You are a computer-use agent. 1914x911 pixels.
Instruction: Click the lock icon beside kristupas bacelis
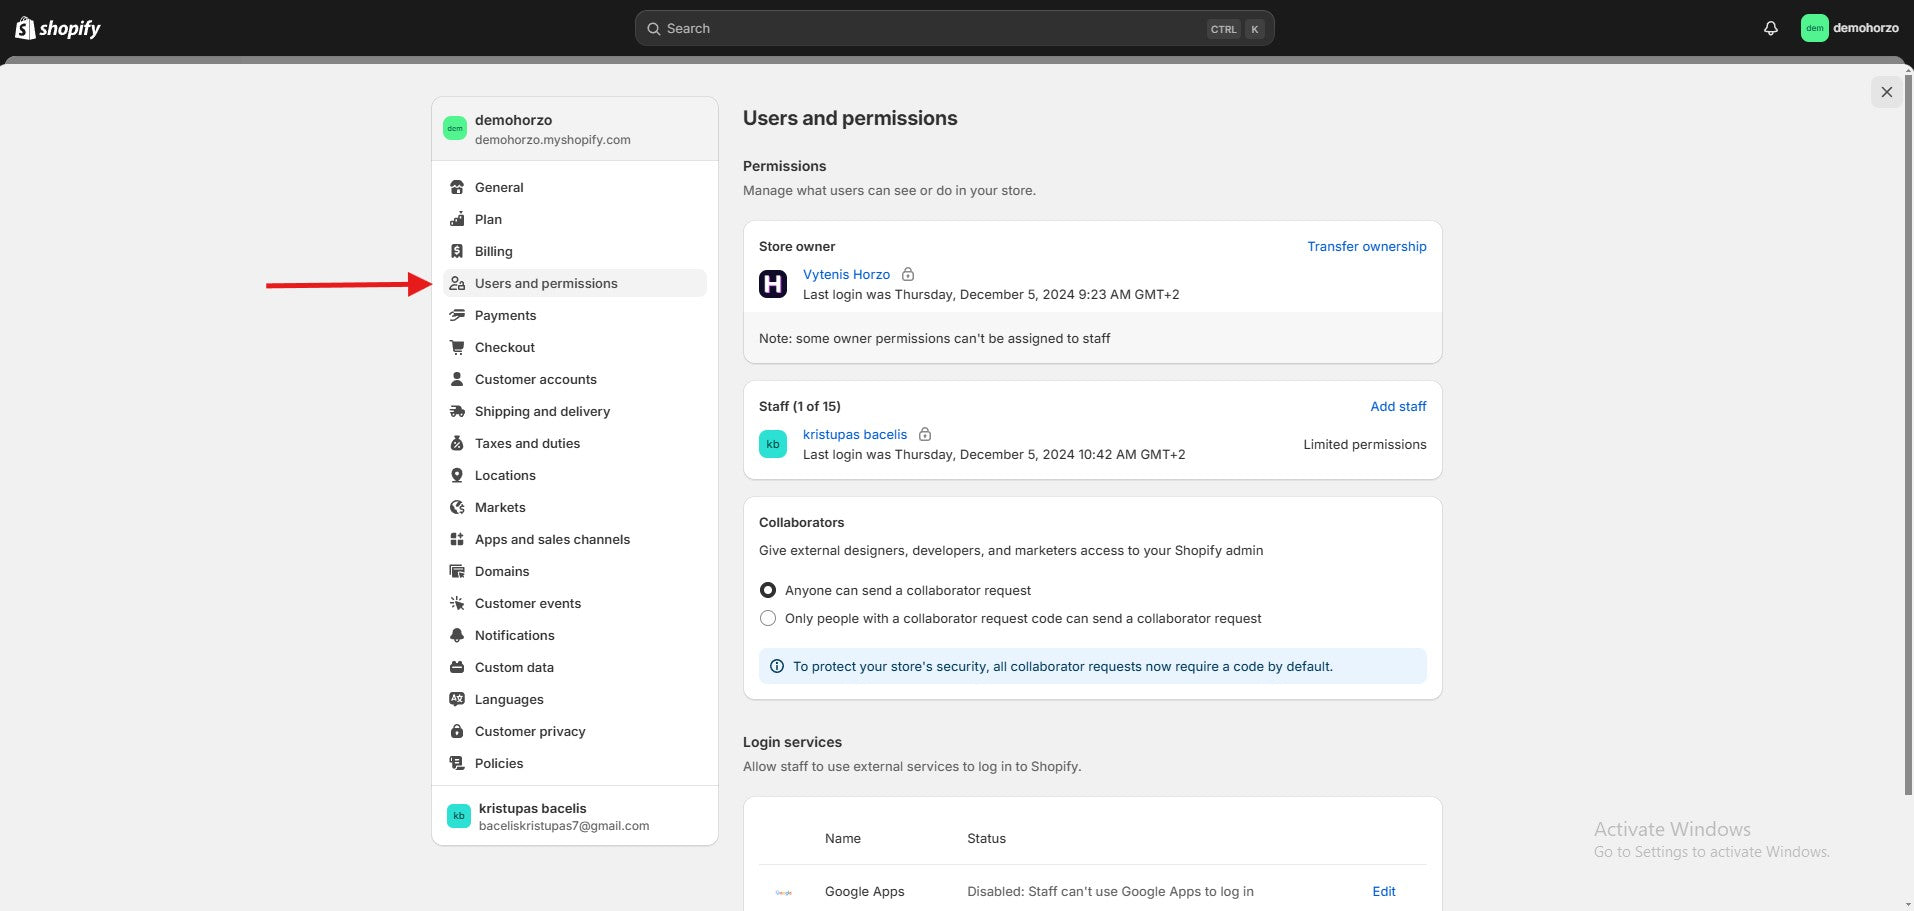[925, 434]
